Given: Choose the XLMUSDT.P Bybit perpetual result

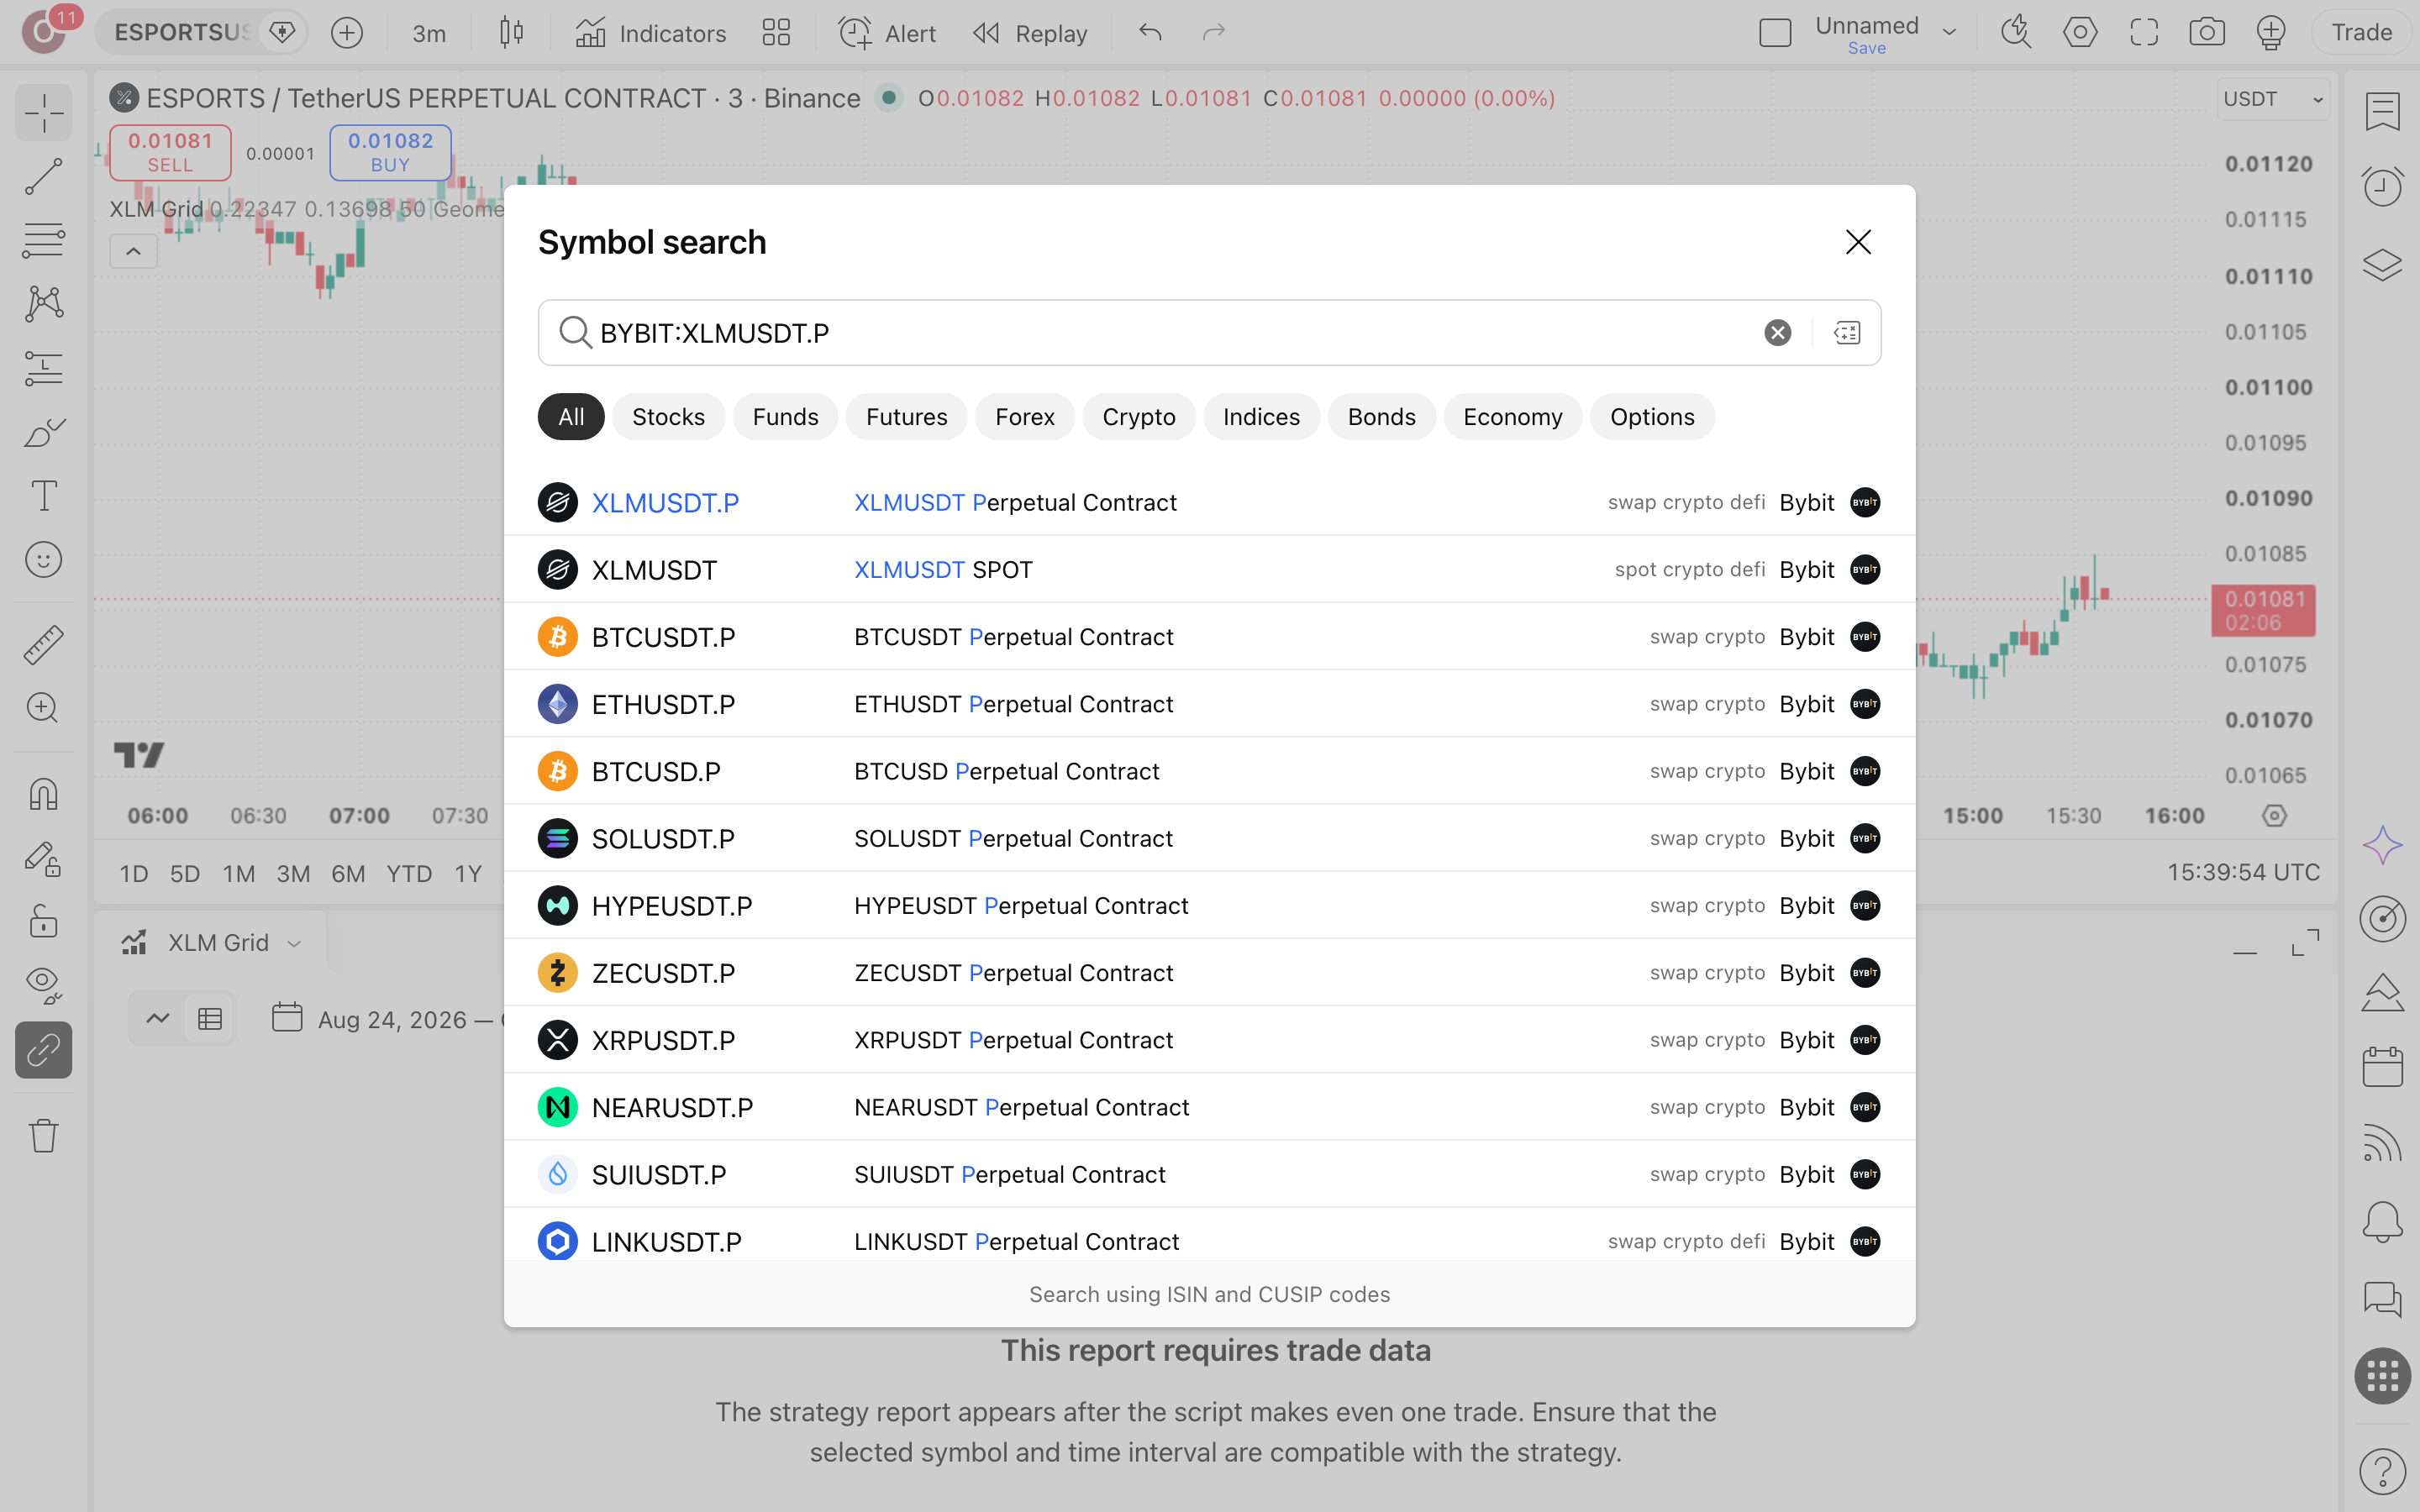Looking at the screenshot, I should click(x=1209, y=502).
